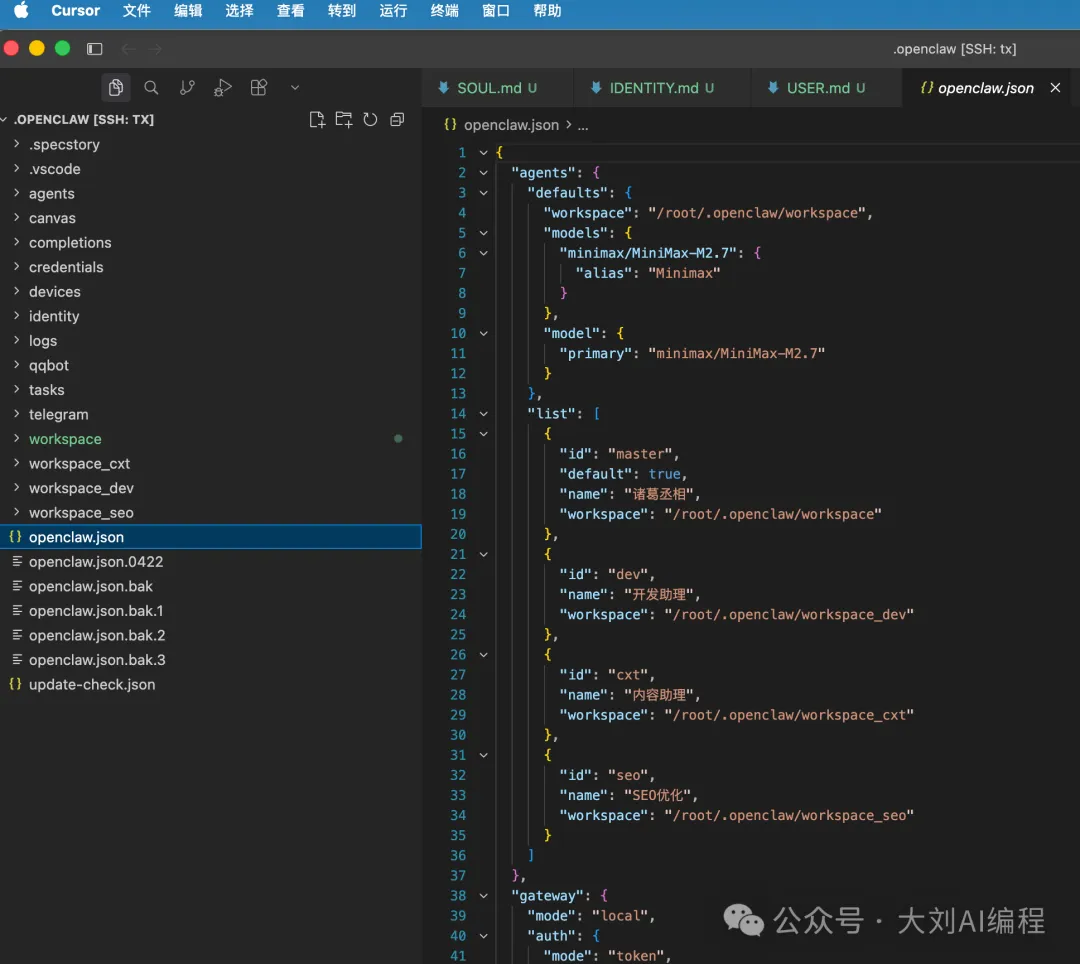
Task: Show more activity bar views dropdown
Action: [295, 88]
